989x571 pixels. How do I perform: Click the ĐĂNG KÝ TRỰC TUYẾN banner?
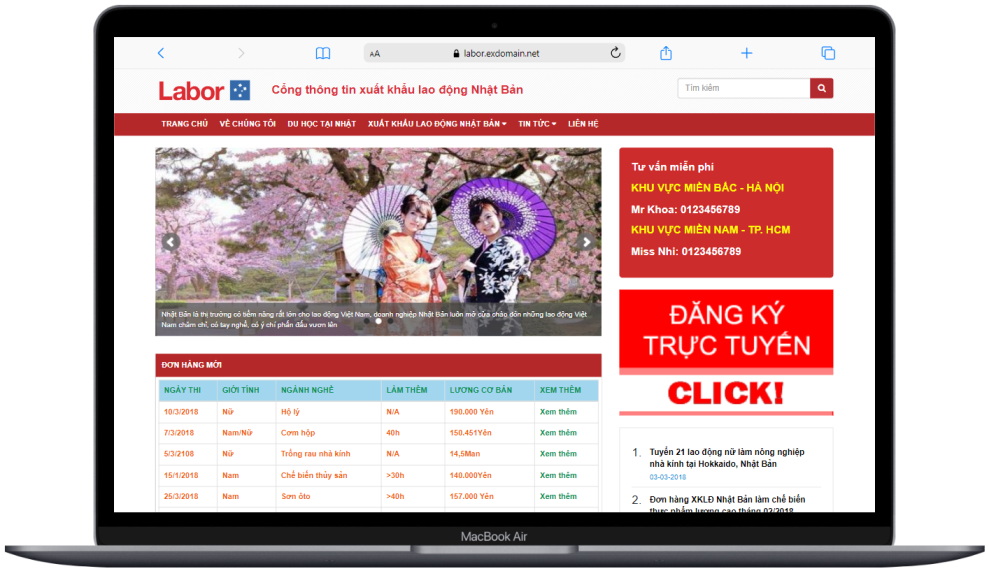pos(726,330)
